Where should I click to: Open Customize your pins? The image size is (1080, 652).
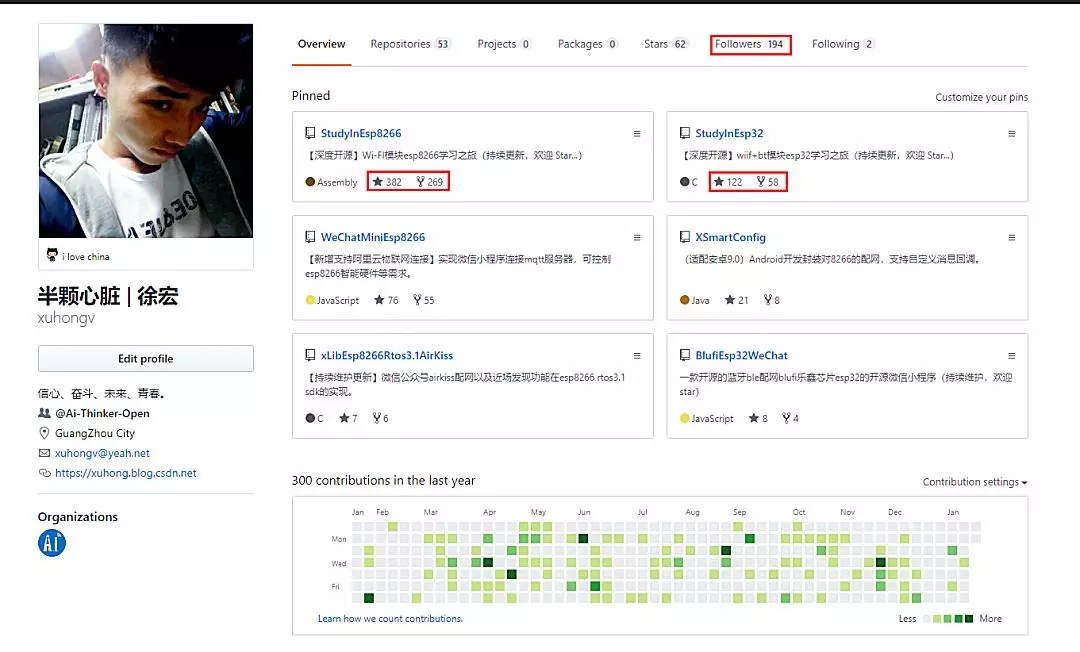(x=981, y=97)
